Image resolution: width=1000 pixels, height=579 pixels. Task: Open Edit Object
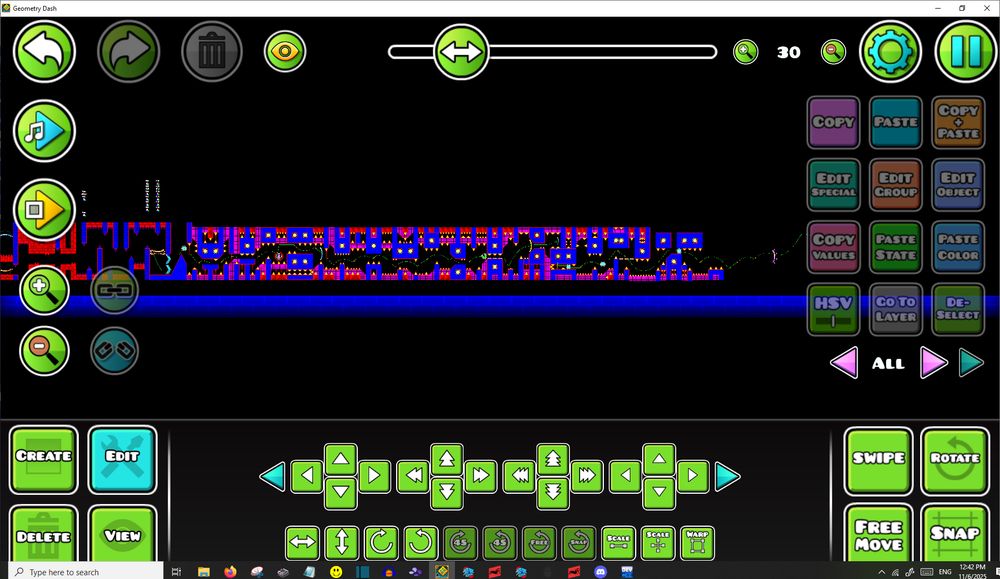tap(958, 185)
